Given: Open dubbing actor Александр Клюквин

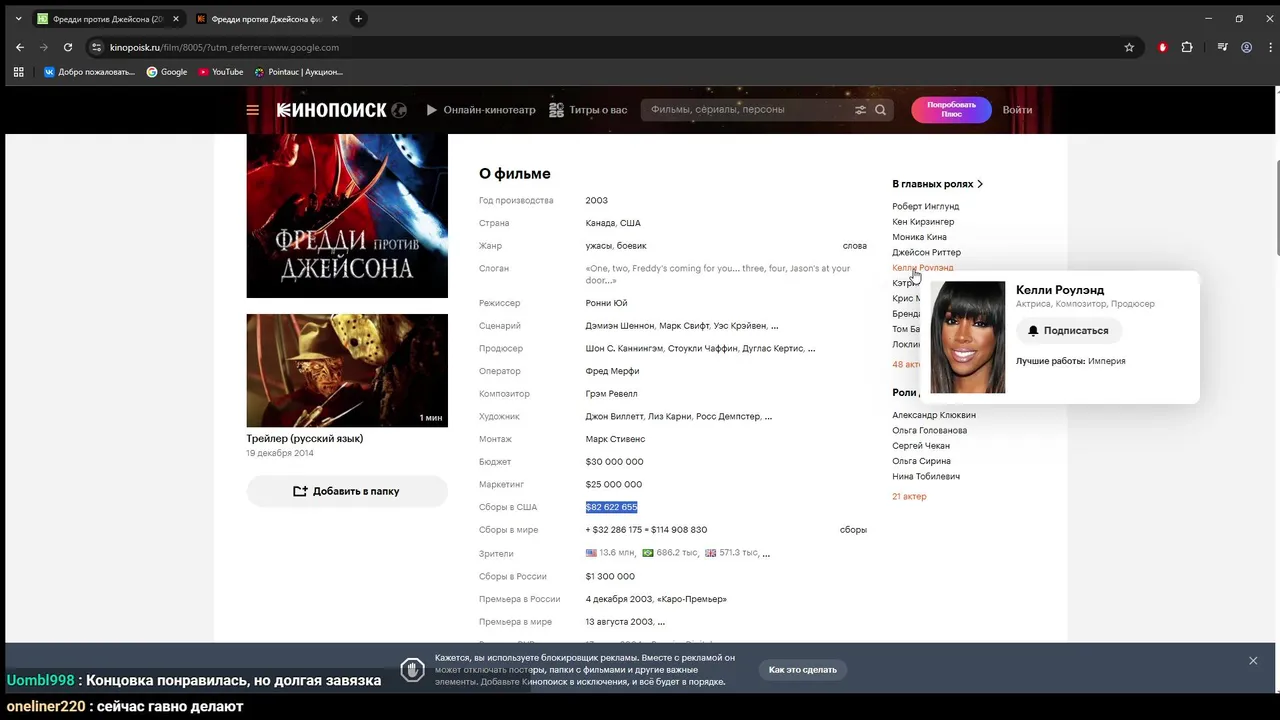Looking at the screenshot, I should click(934, 415).
